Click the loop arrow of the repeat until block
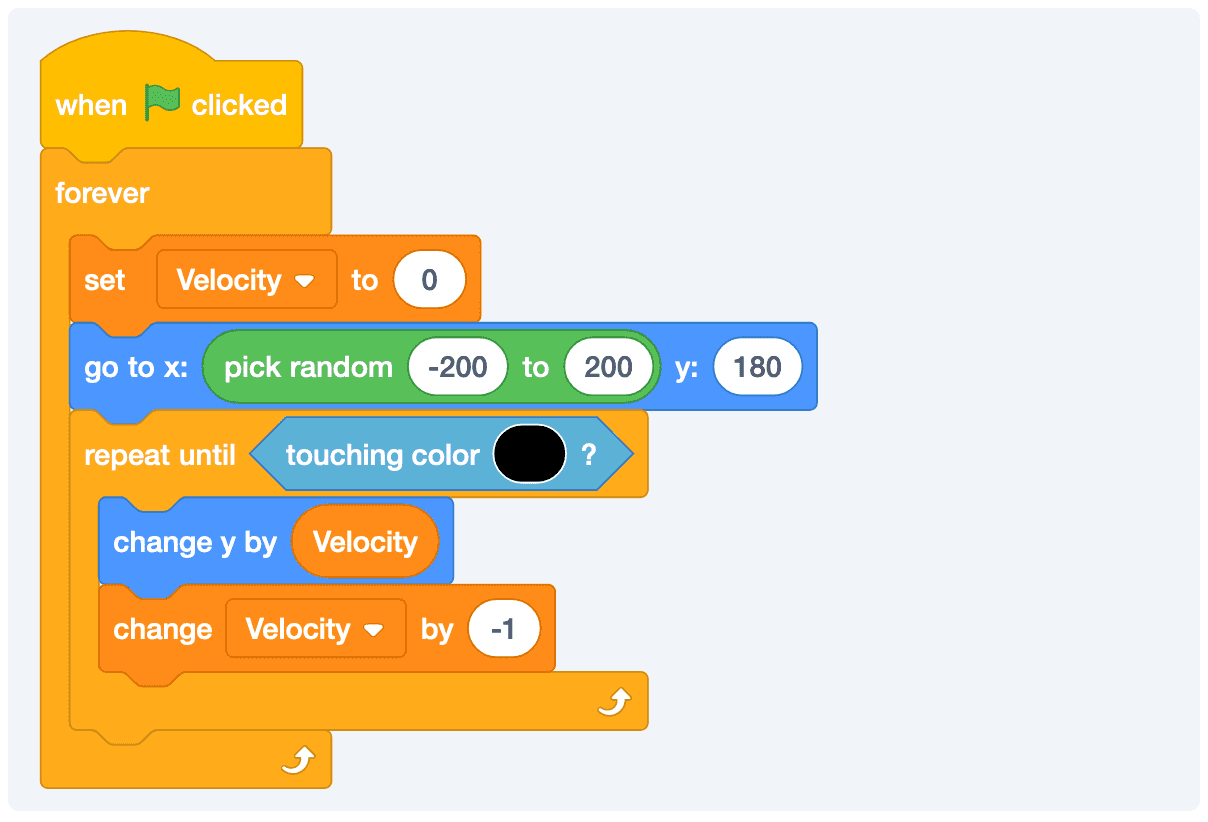This screenshot has width=1208, height=822. (615, 703)
